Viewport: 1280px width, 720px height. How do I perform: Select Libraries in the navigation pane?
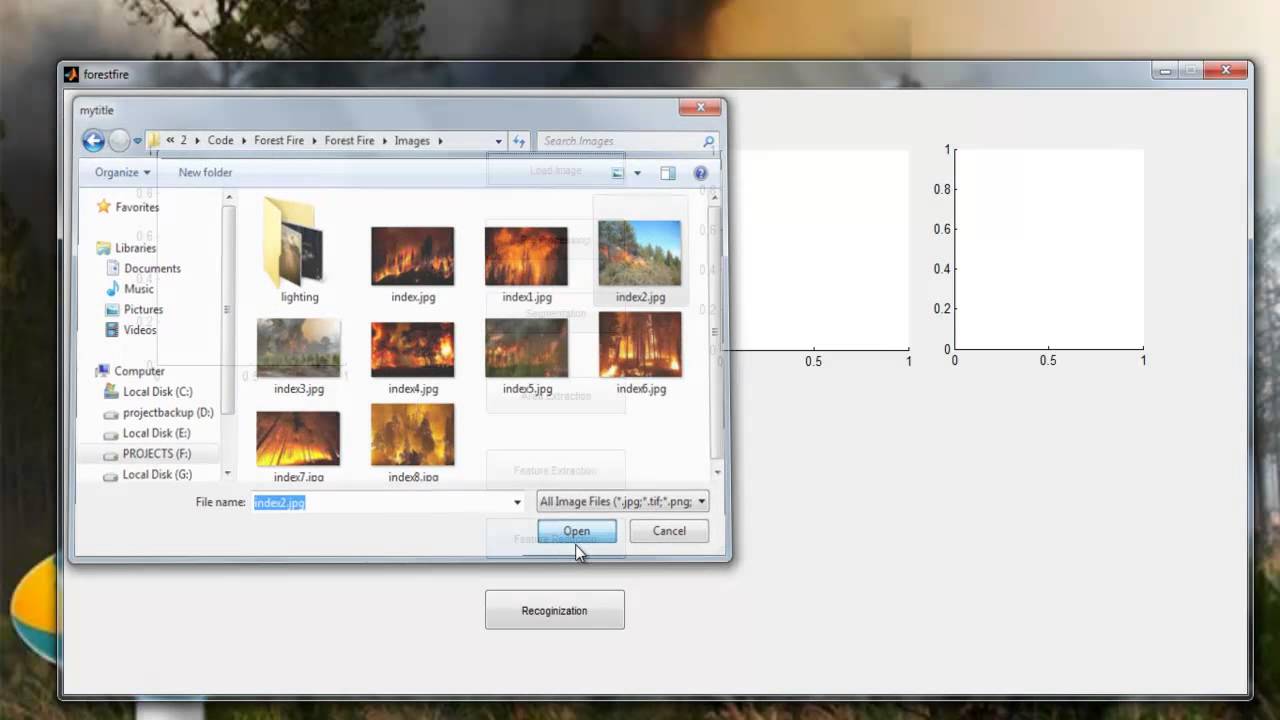135,248
